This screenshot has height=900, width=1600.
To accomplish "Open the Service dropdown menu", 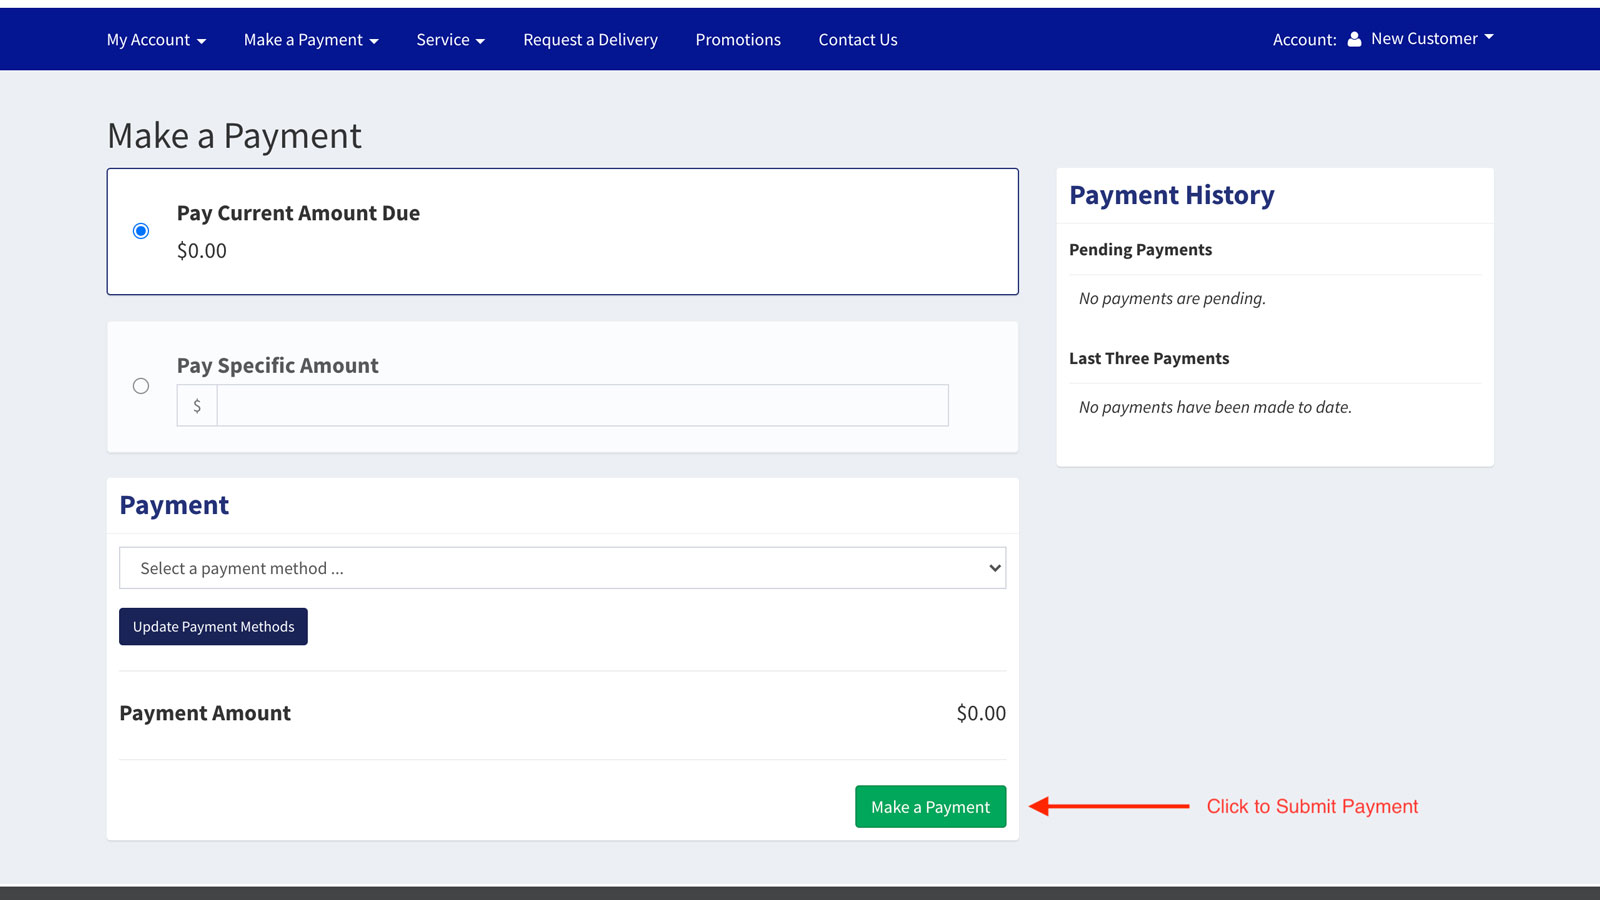I will (x=451, y=40).
